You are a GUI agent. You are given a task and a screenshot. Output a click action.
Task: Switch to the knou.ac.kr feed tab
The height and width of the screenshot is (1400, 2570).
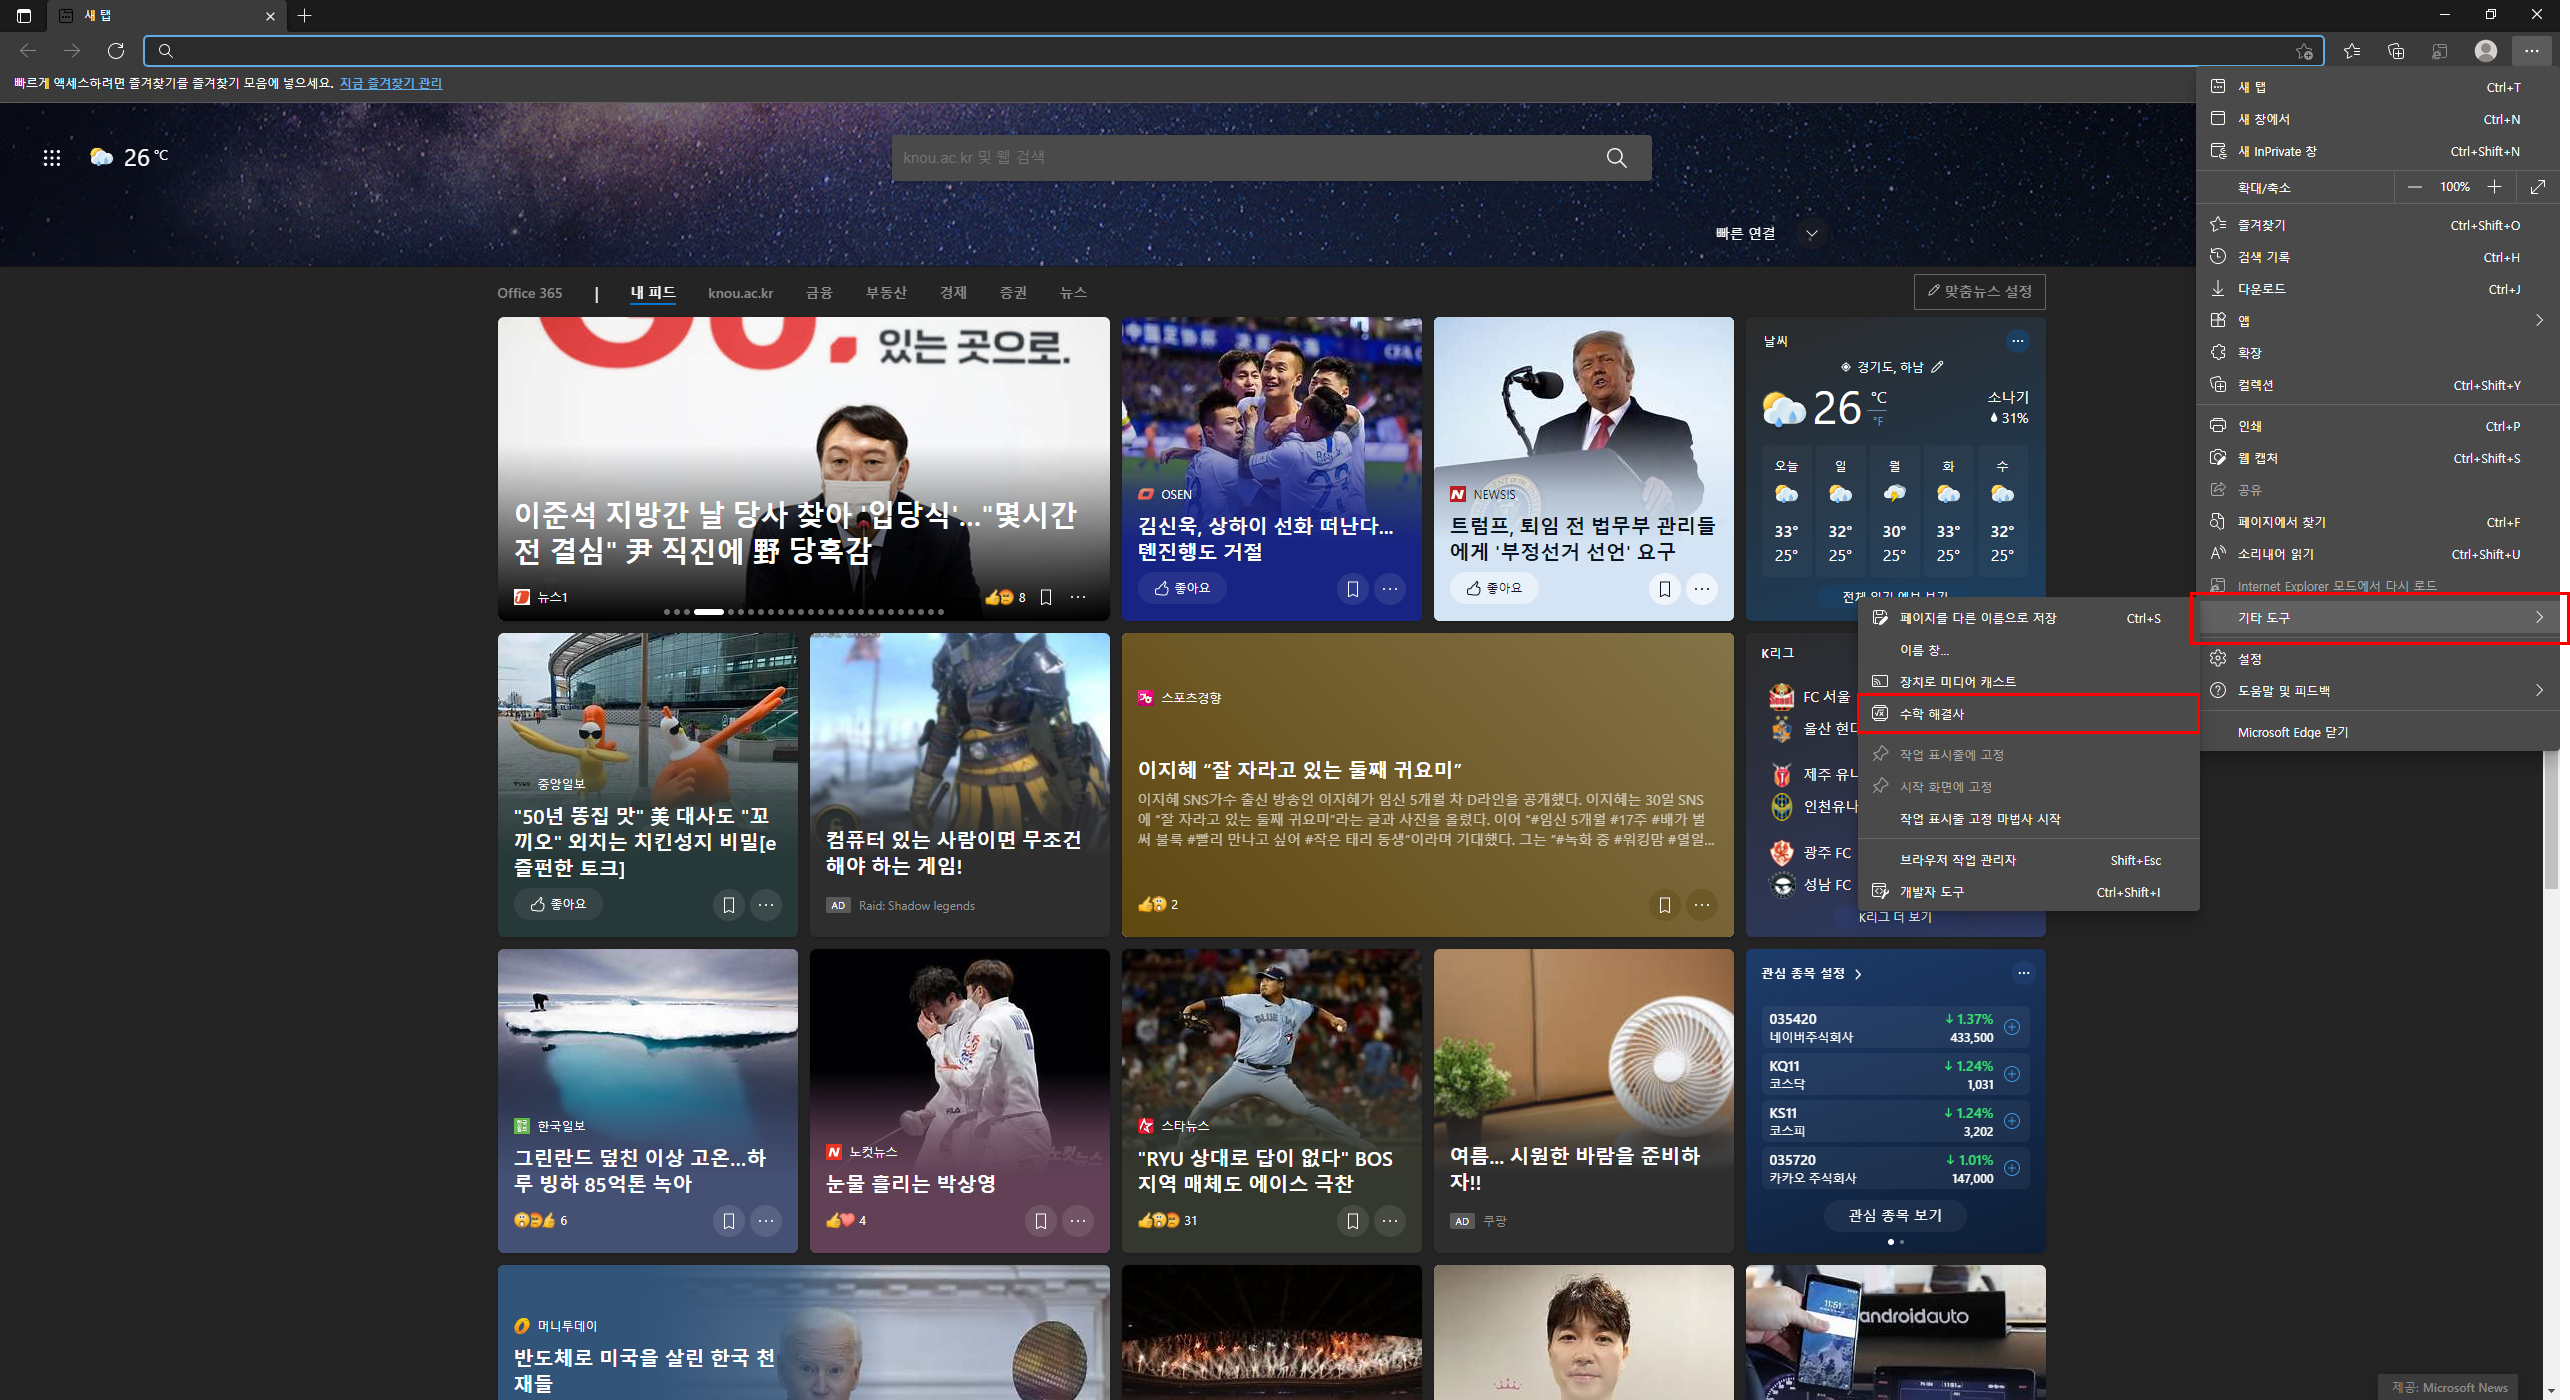[740, 293]
